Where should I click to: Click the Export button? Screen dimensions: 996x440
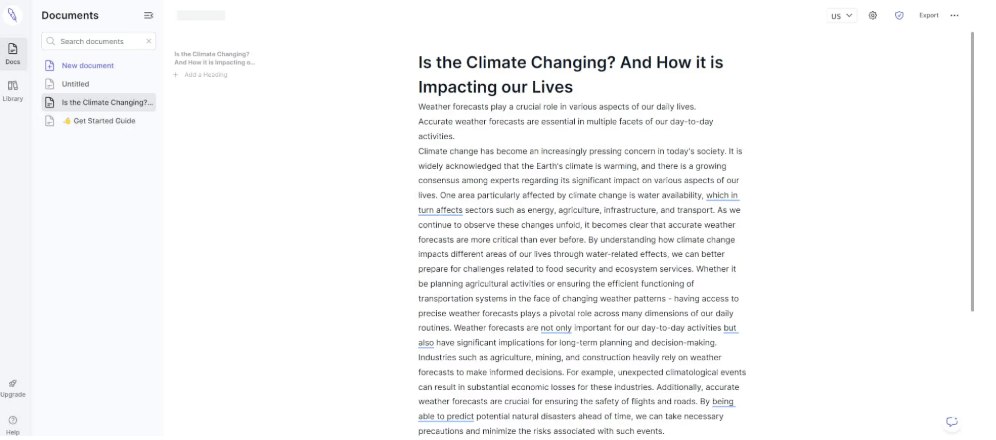point(929,16)
